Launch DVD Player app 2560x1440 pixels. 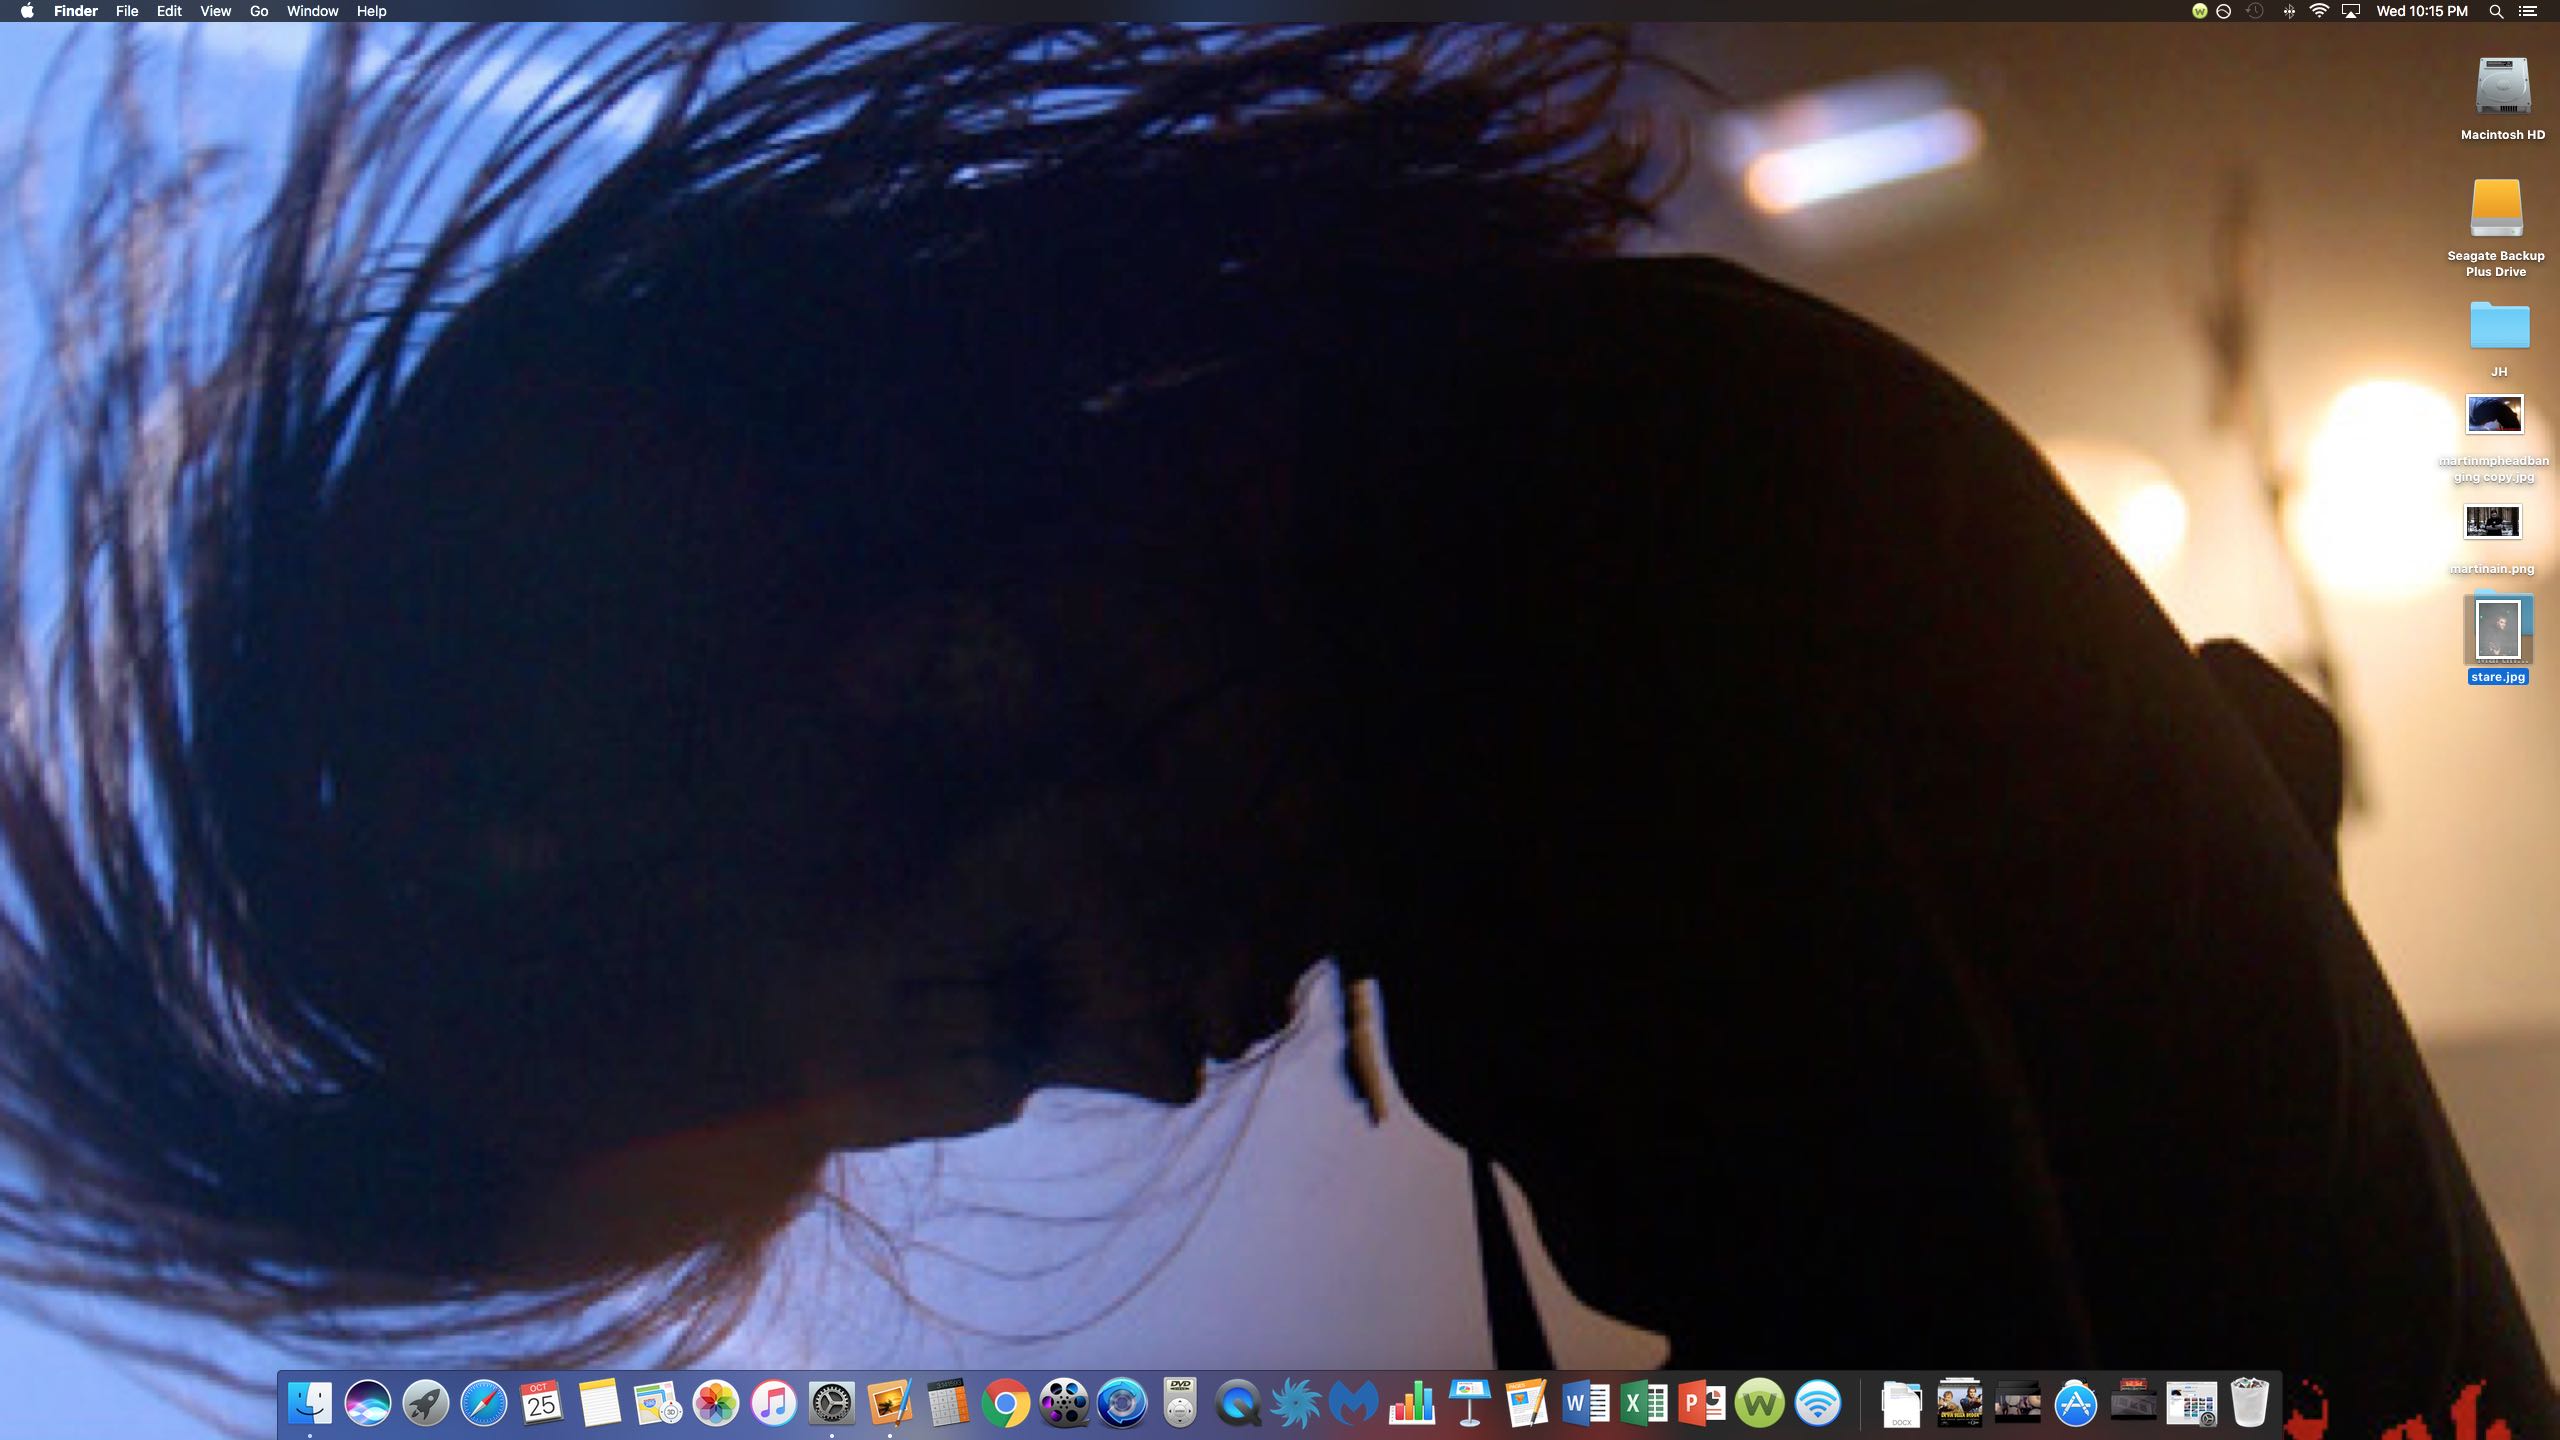1180,1404
